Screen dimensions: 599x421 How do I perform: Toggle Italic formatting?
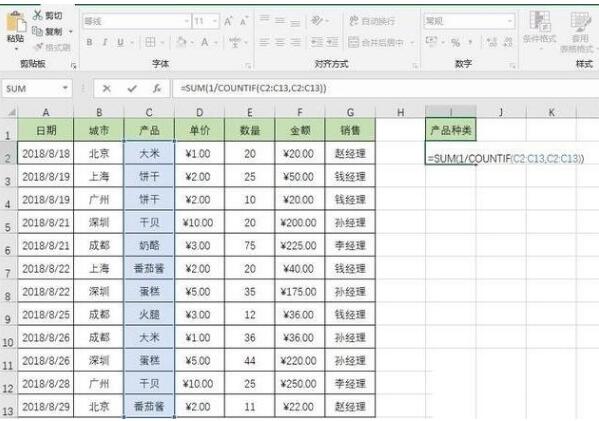tap(104, 42)
